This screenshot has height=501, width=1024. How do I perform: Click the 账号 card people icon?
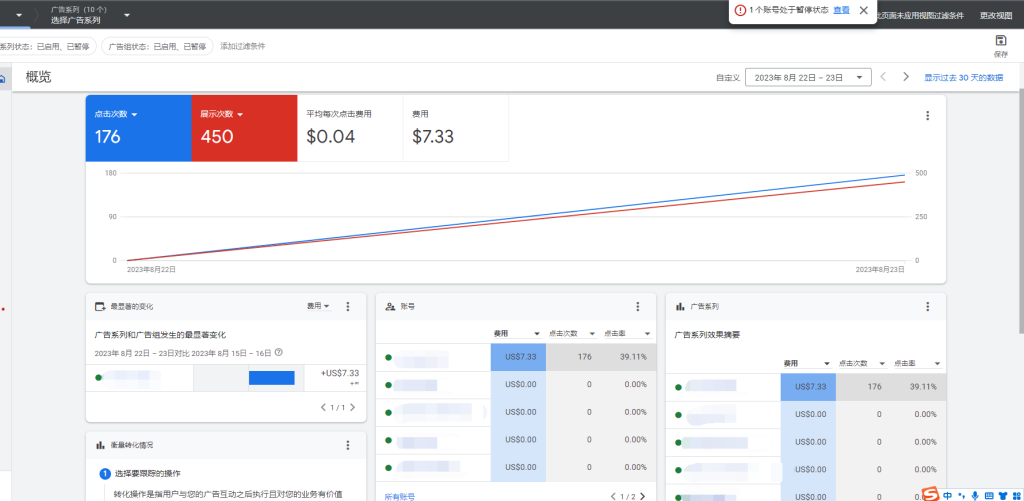tap(391, 306)
